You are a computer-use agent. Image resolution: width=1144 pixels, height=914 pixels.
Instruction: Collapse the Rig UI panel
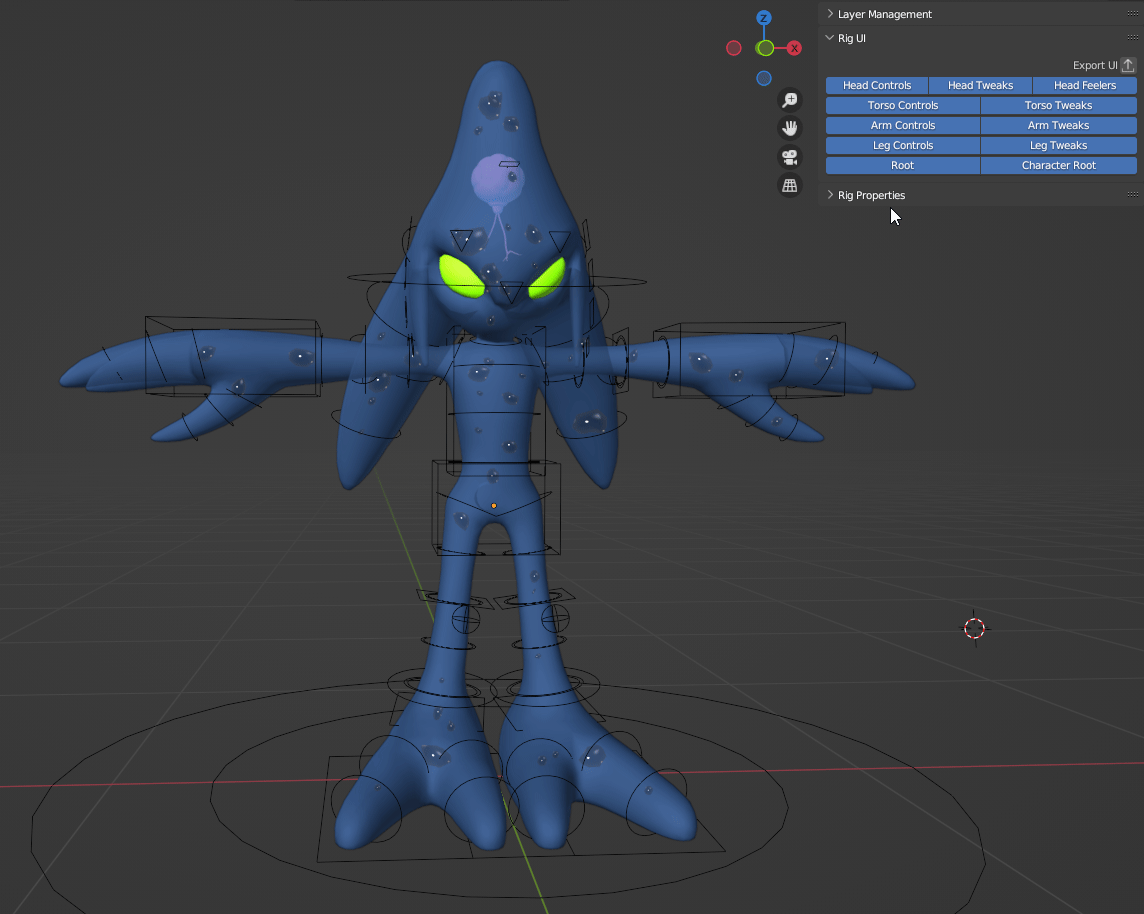point(830,38)
